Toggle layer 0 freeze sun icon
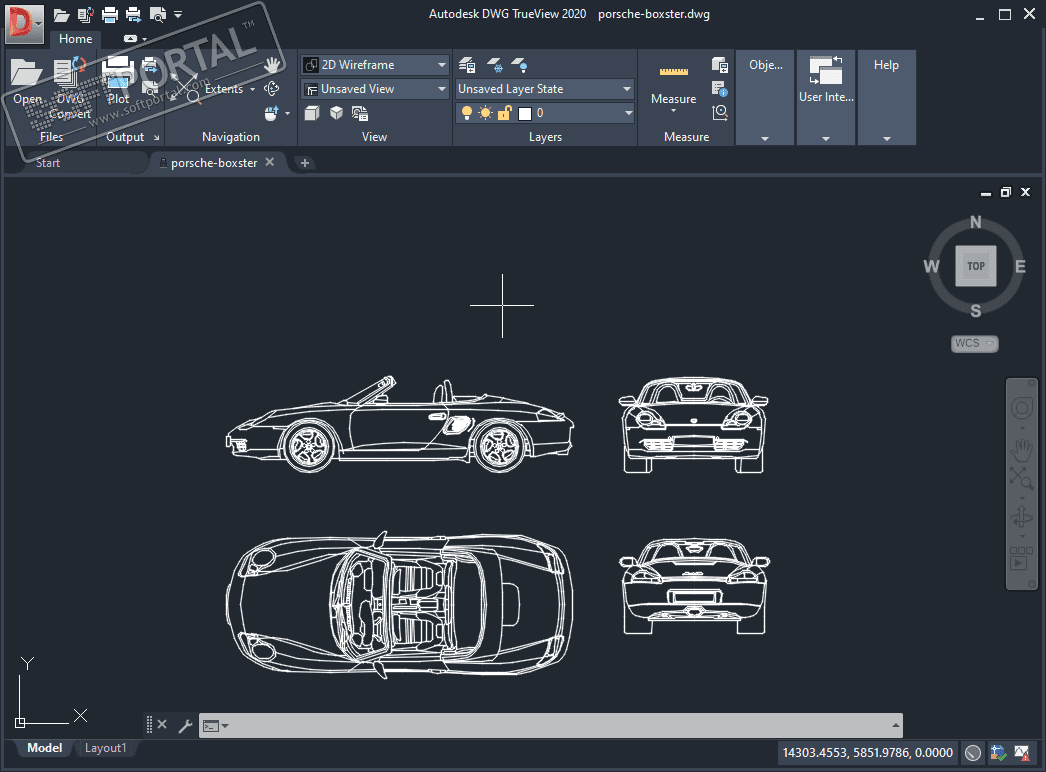 click(x=486, y=113)
